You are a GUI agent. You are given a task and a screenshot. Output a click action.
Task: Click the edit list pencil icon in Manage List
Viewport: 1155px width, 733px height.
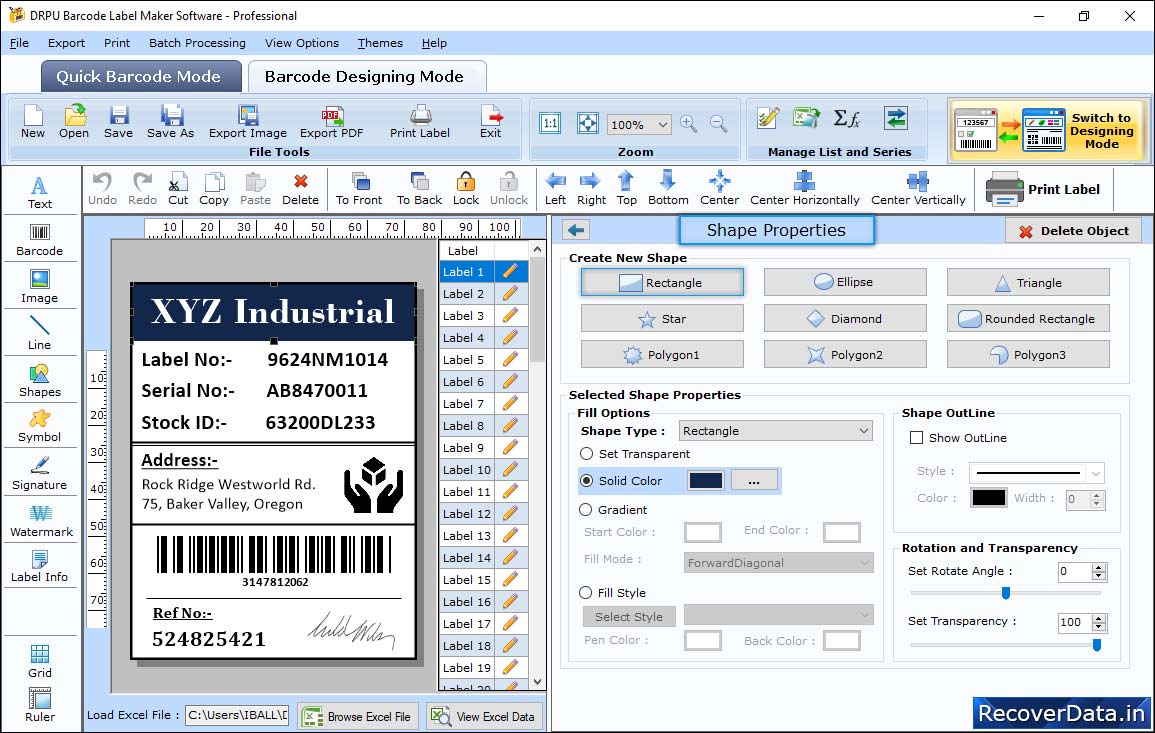tap(768, 118)
